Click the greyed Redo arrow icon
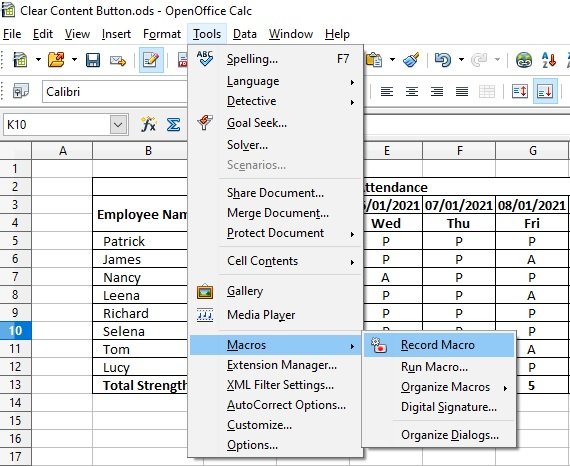 [479, 60]
